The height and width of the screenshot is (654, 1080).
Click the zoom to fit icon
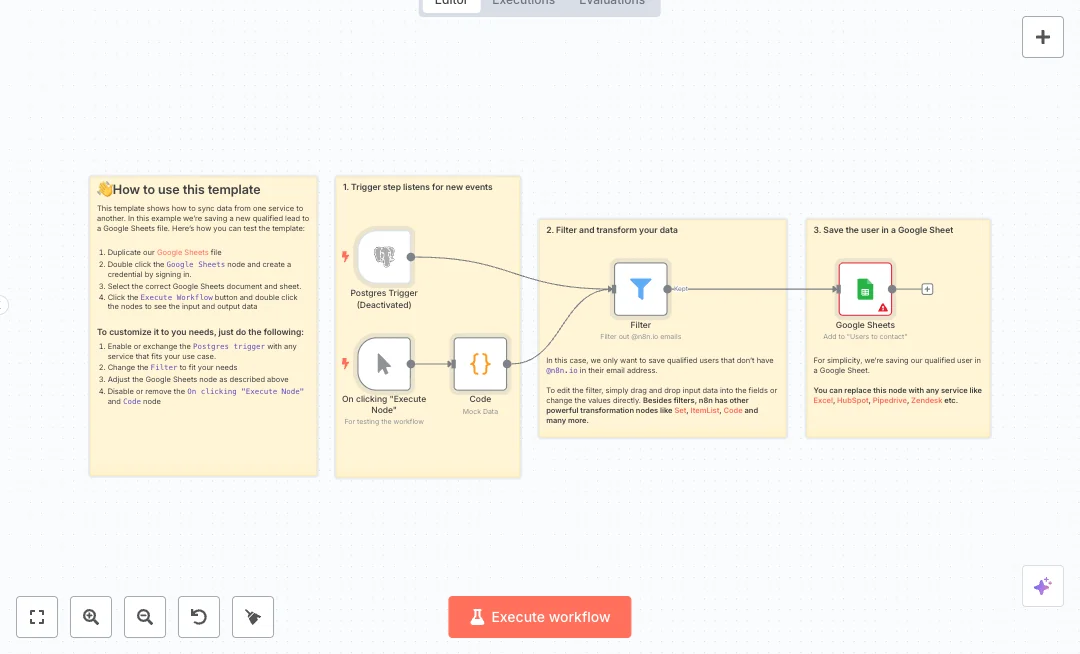click(37, 617)
